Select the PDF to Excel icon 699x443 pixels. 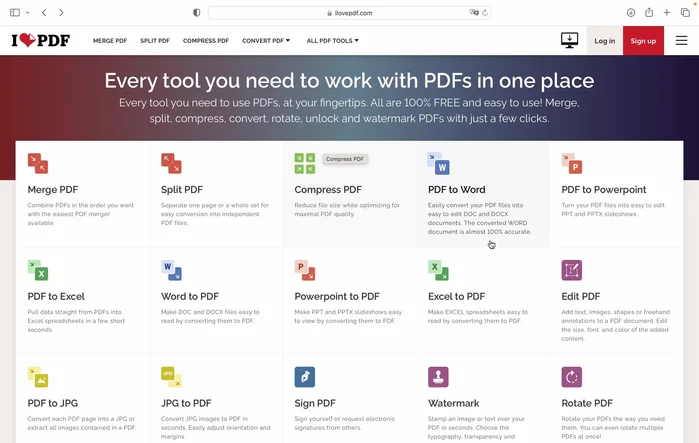(38, 270)
